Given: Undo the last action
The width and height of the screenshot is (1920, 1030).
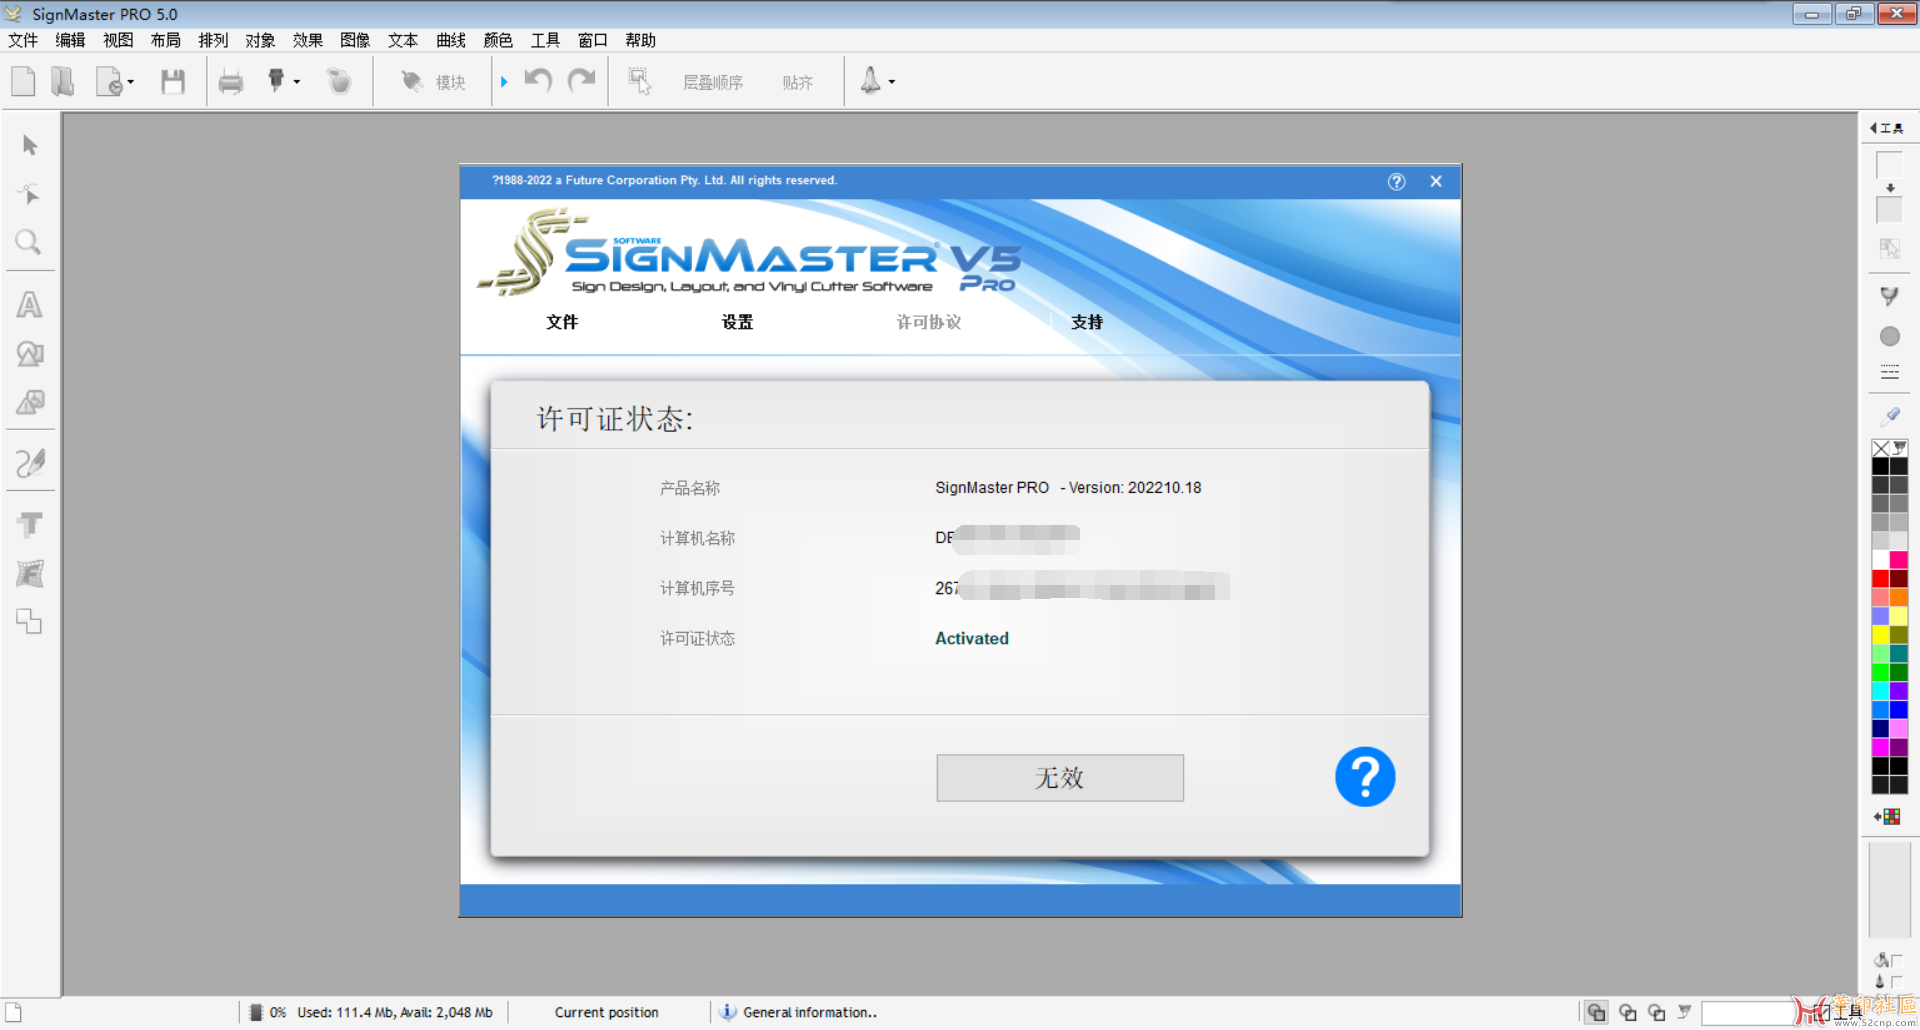Looking at the screenshot, I should 539,81.
